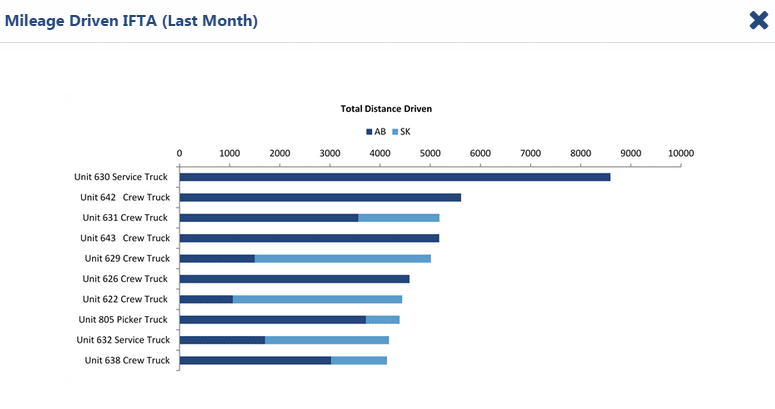This screenshot has height=409, width=775.
Task: Click the SK segment for Unit 629 Crew Truck
Action: pyautogui.click(x=343, y=258)
